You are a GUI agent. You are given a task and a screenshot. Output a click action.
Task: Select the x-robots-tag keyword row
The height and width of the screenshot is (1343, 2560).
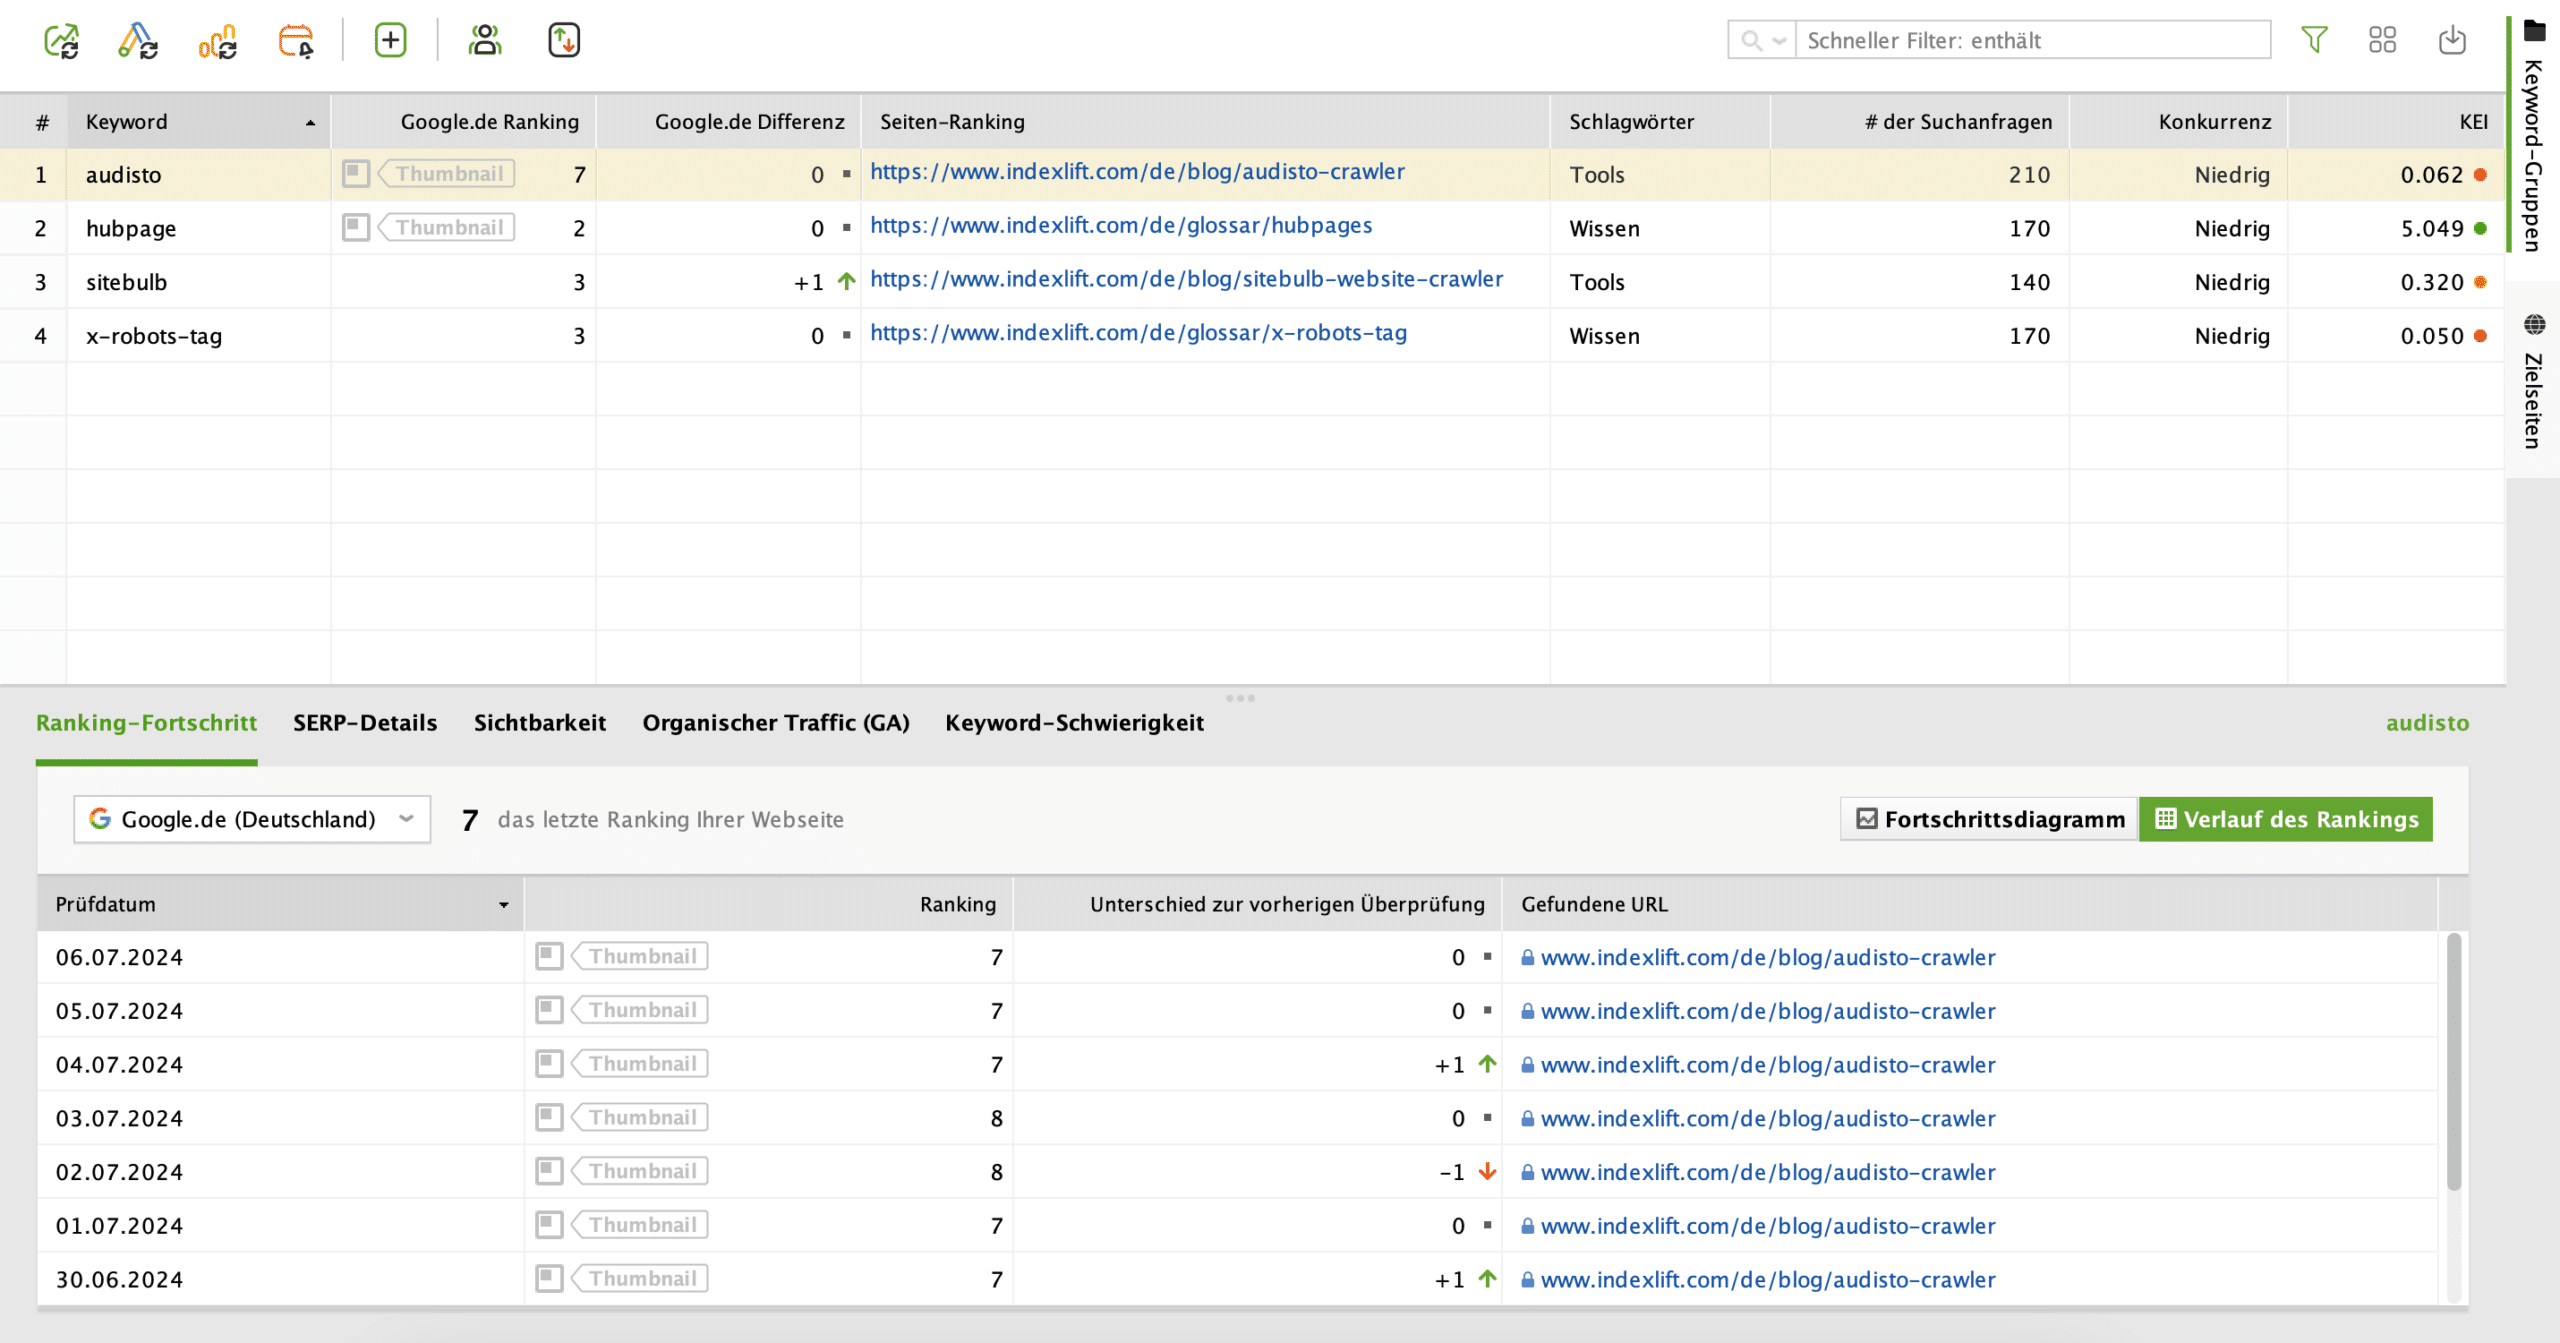point(1252,336)
